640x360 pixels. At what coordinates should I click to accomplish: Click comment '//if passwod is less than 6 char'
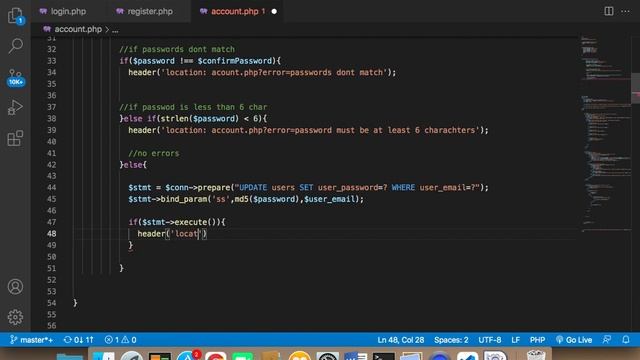tap(193, 107)
